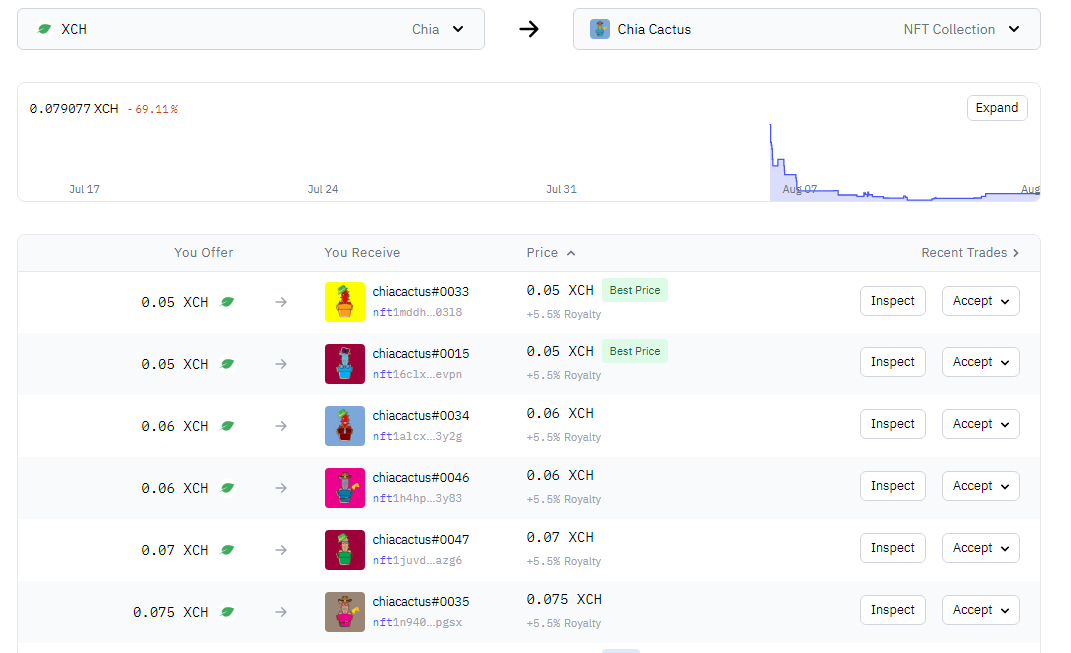
Task: Expand Accept options for chiacactus#0047
Action: point(981,548)
